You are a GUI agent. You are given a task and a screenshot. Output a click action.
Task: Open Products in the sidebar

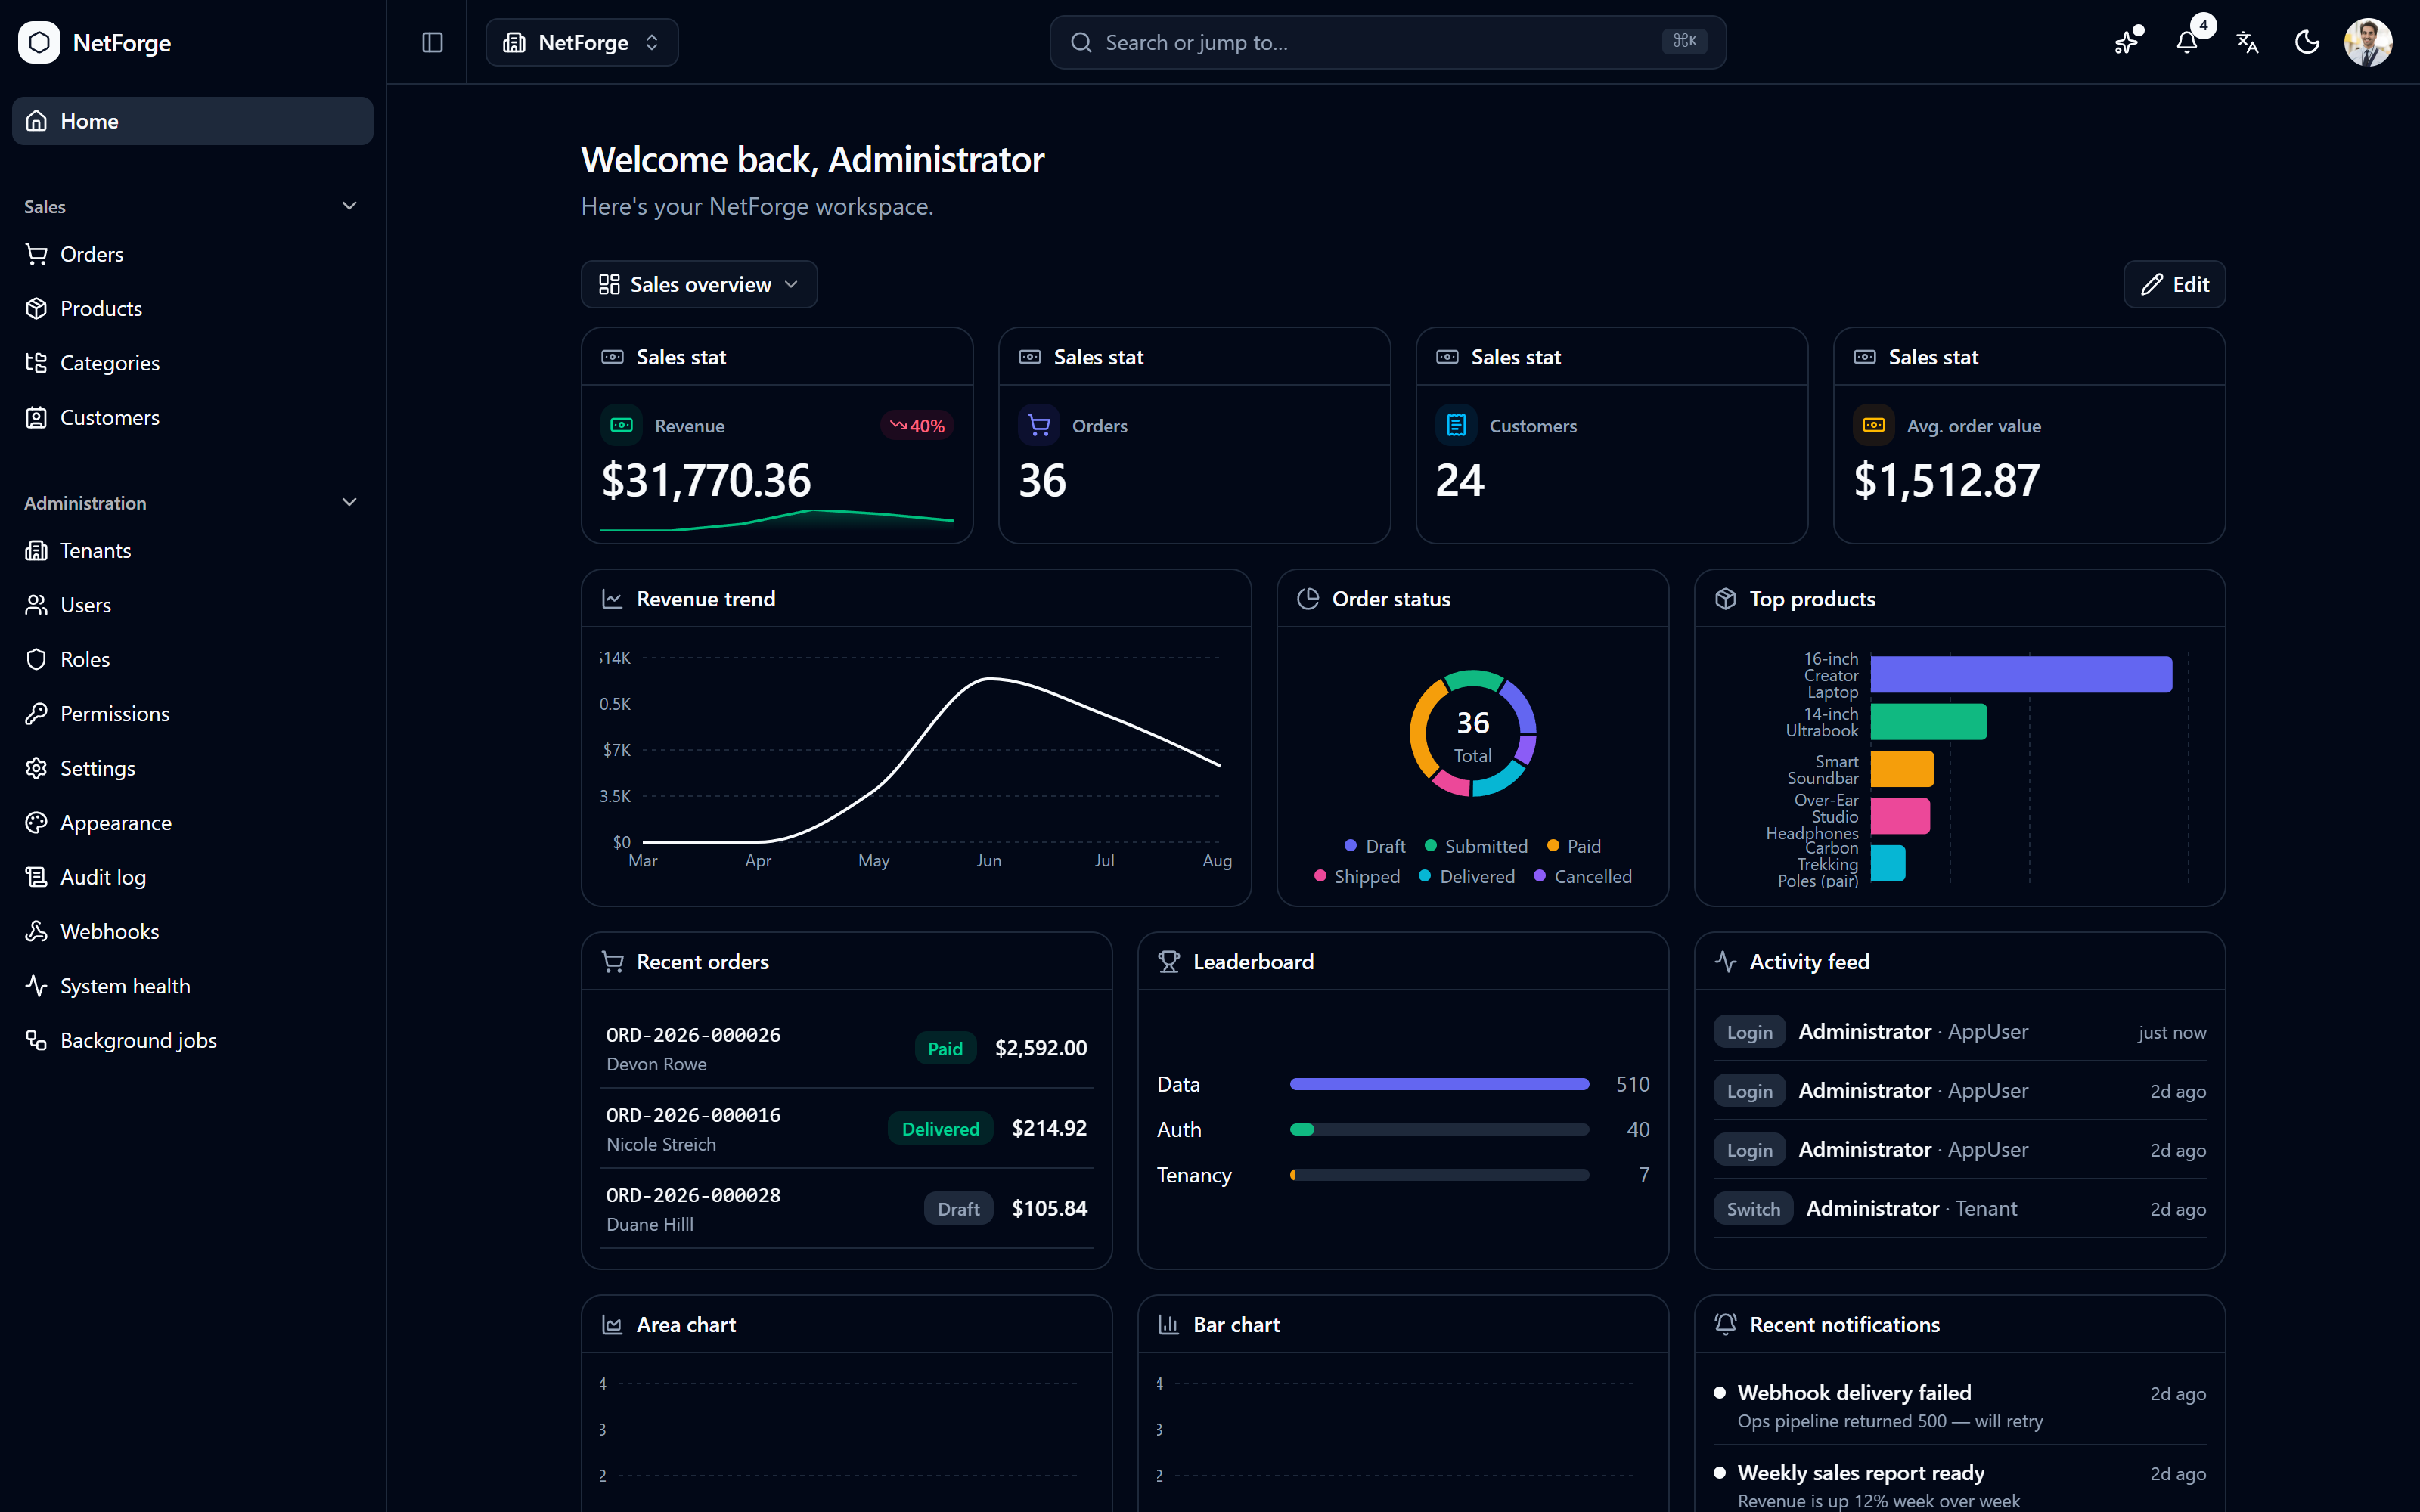click(x=192, y=308)
